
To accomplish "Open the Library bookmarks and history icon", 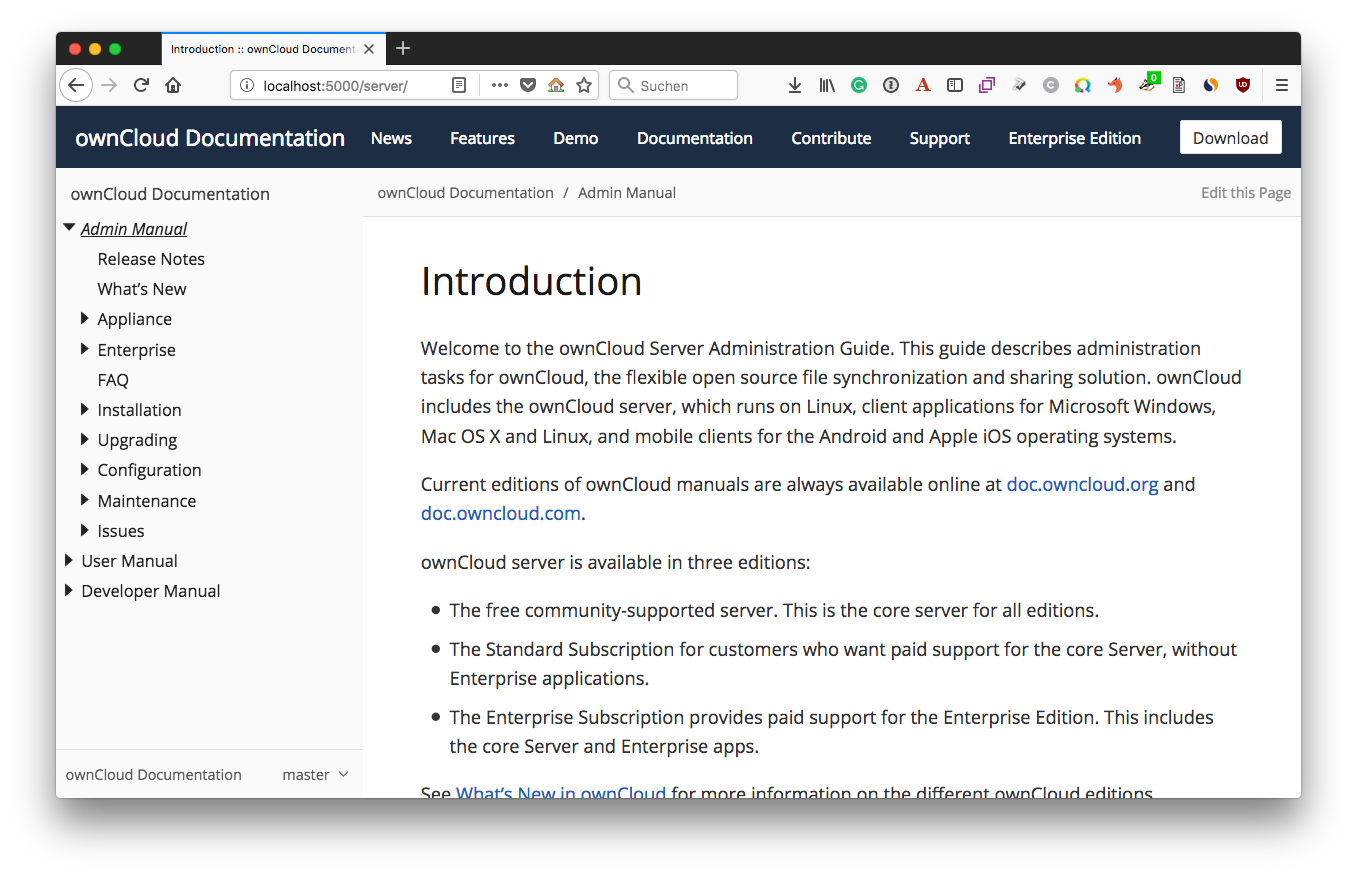I will (x=827, y=86).
